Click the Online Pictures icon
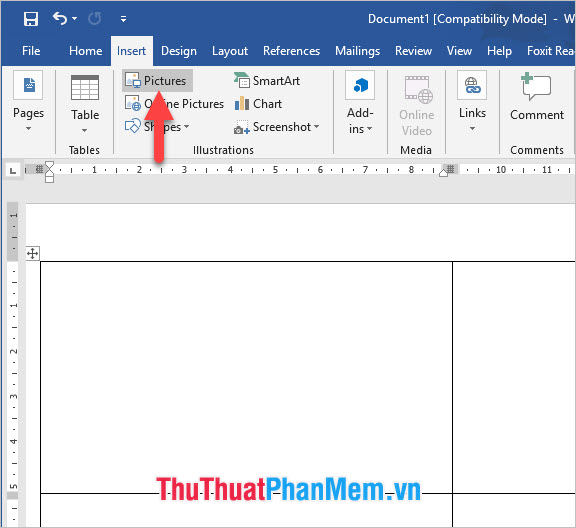The height and width of the screenshot is (528, 576). pyautogui.click(x=133, y=103)
